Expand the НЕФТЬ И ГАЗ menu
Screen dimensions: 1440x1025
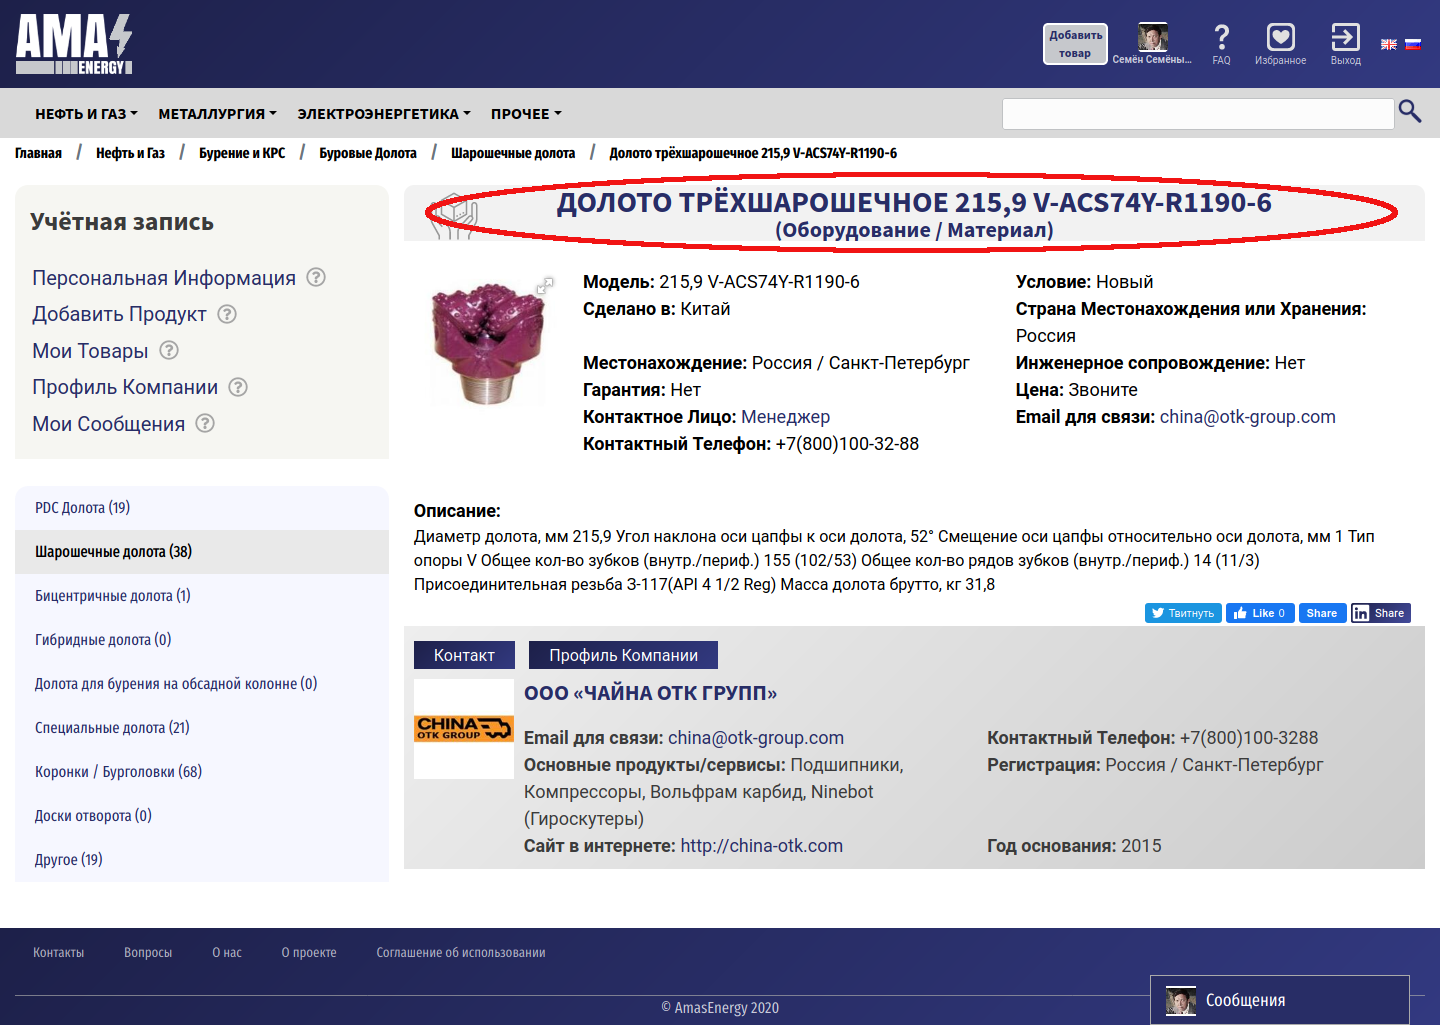[x=86, y=114]
